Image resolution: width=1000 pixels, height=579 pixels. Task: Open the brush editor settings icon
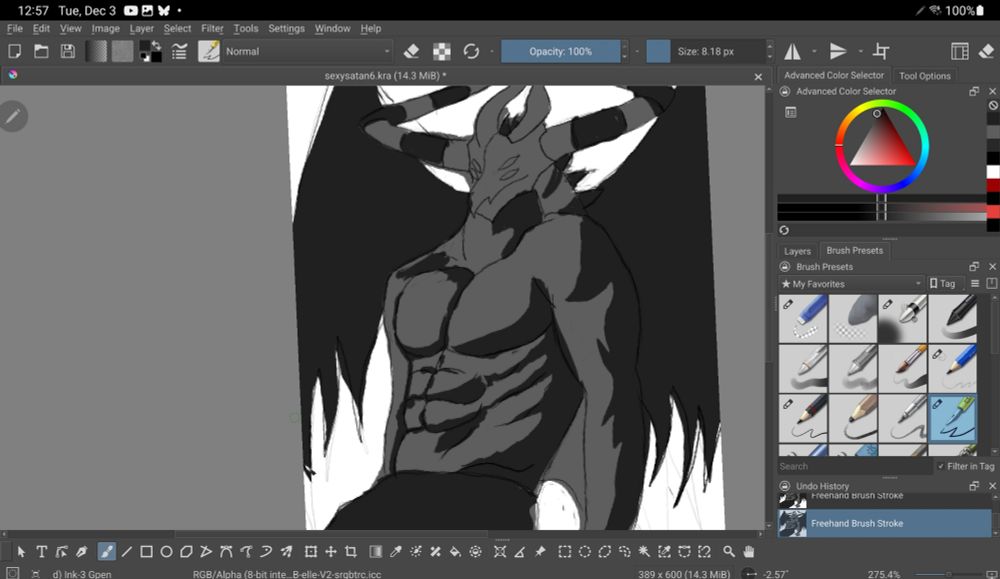tap(180, 51)
